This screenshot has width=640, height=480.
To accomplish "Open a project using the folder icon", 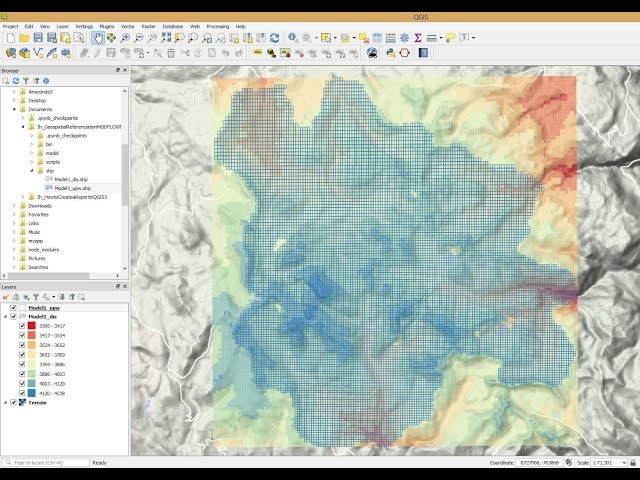I will [24, 38].
